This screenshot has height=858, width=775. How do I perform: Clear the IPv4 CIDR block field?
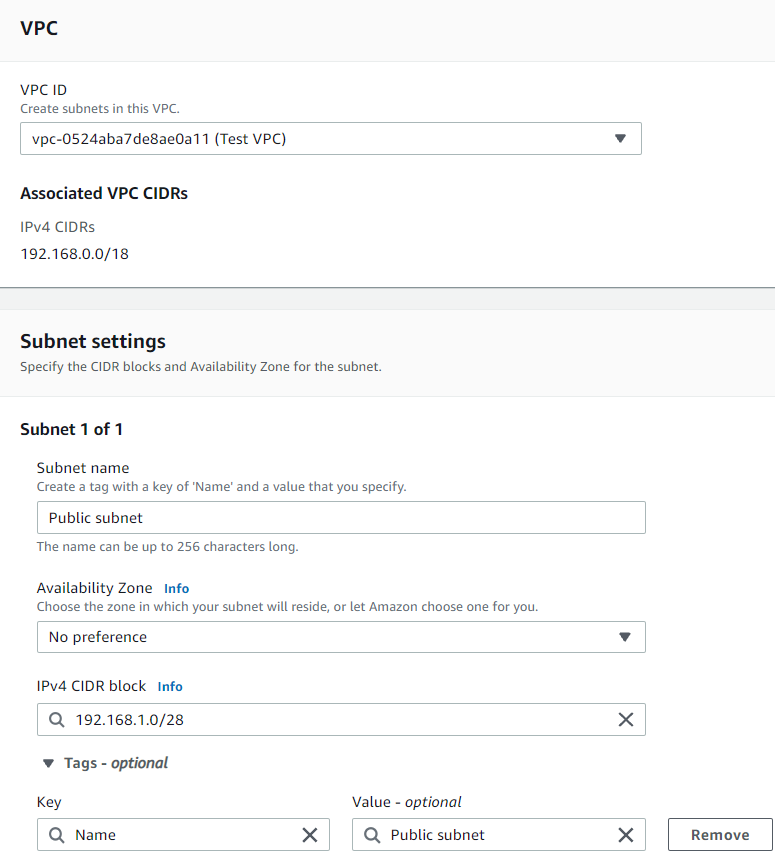tap(626, 719)
